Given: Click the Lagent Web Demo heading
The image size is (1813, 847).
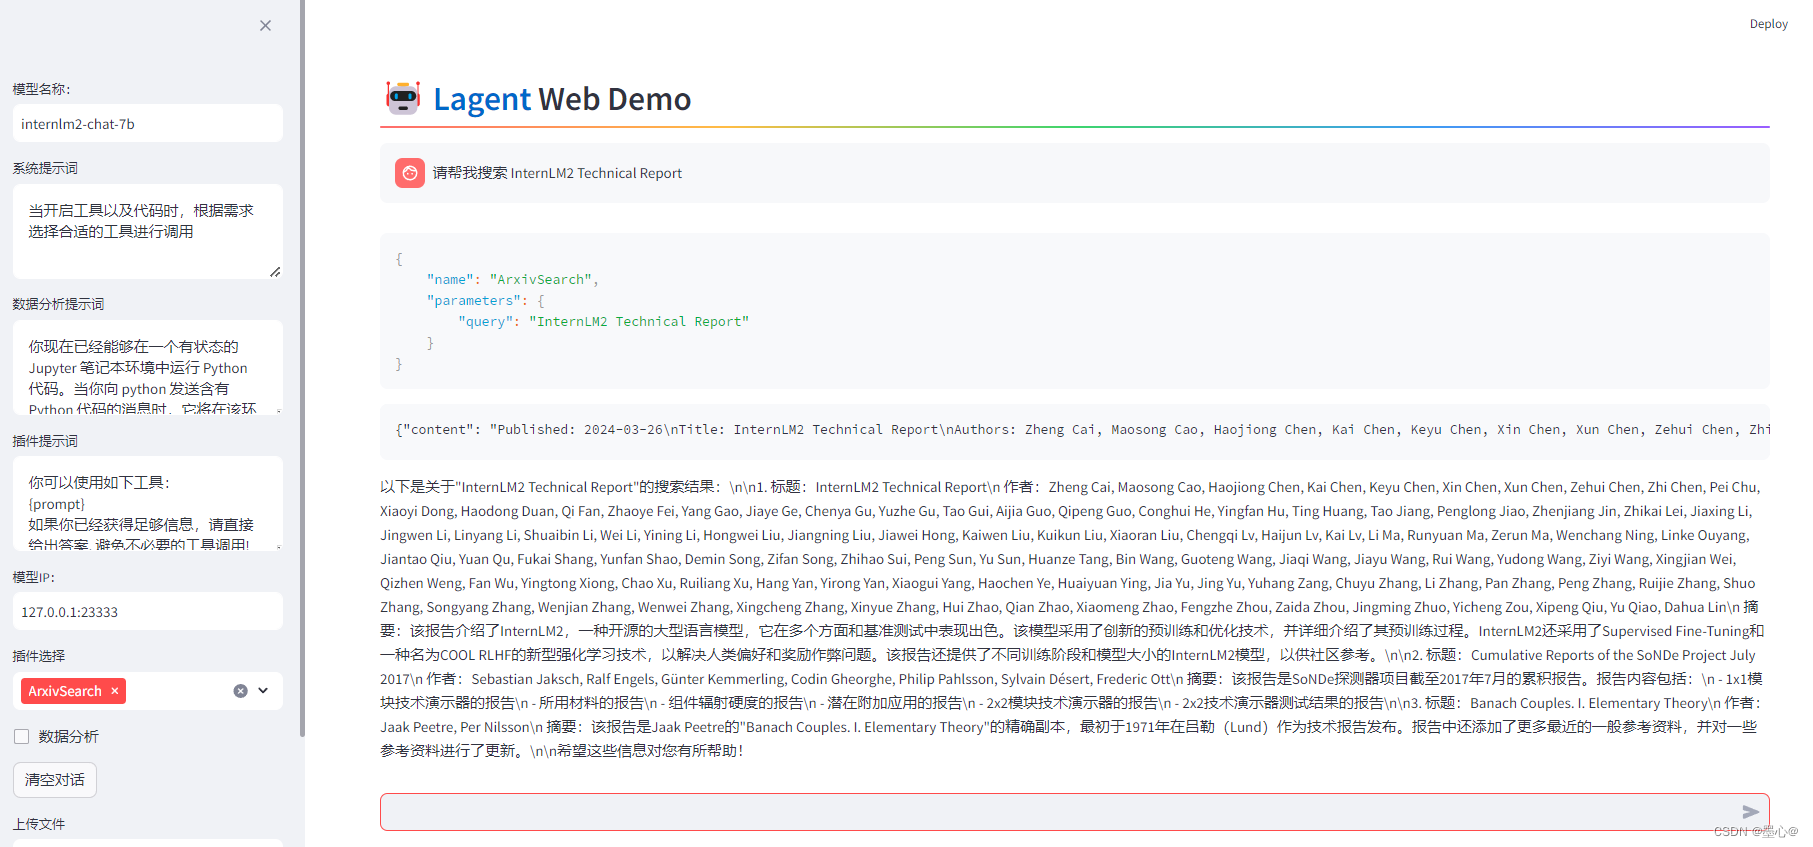Looking at the screenshot, I should coord(562,99).
